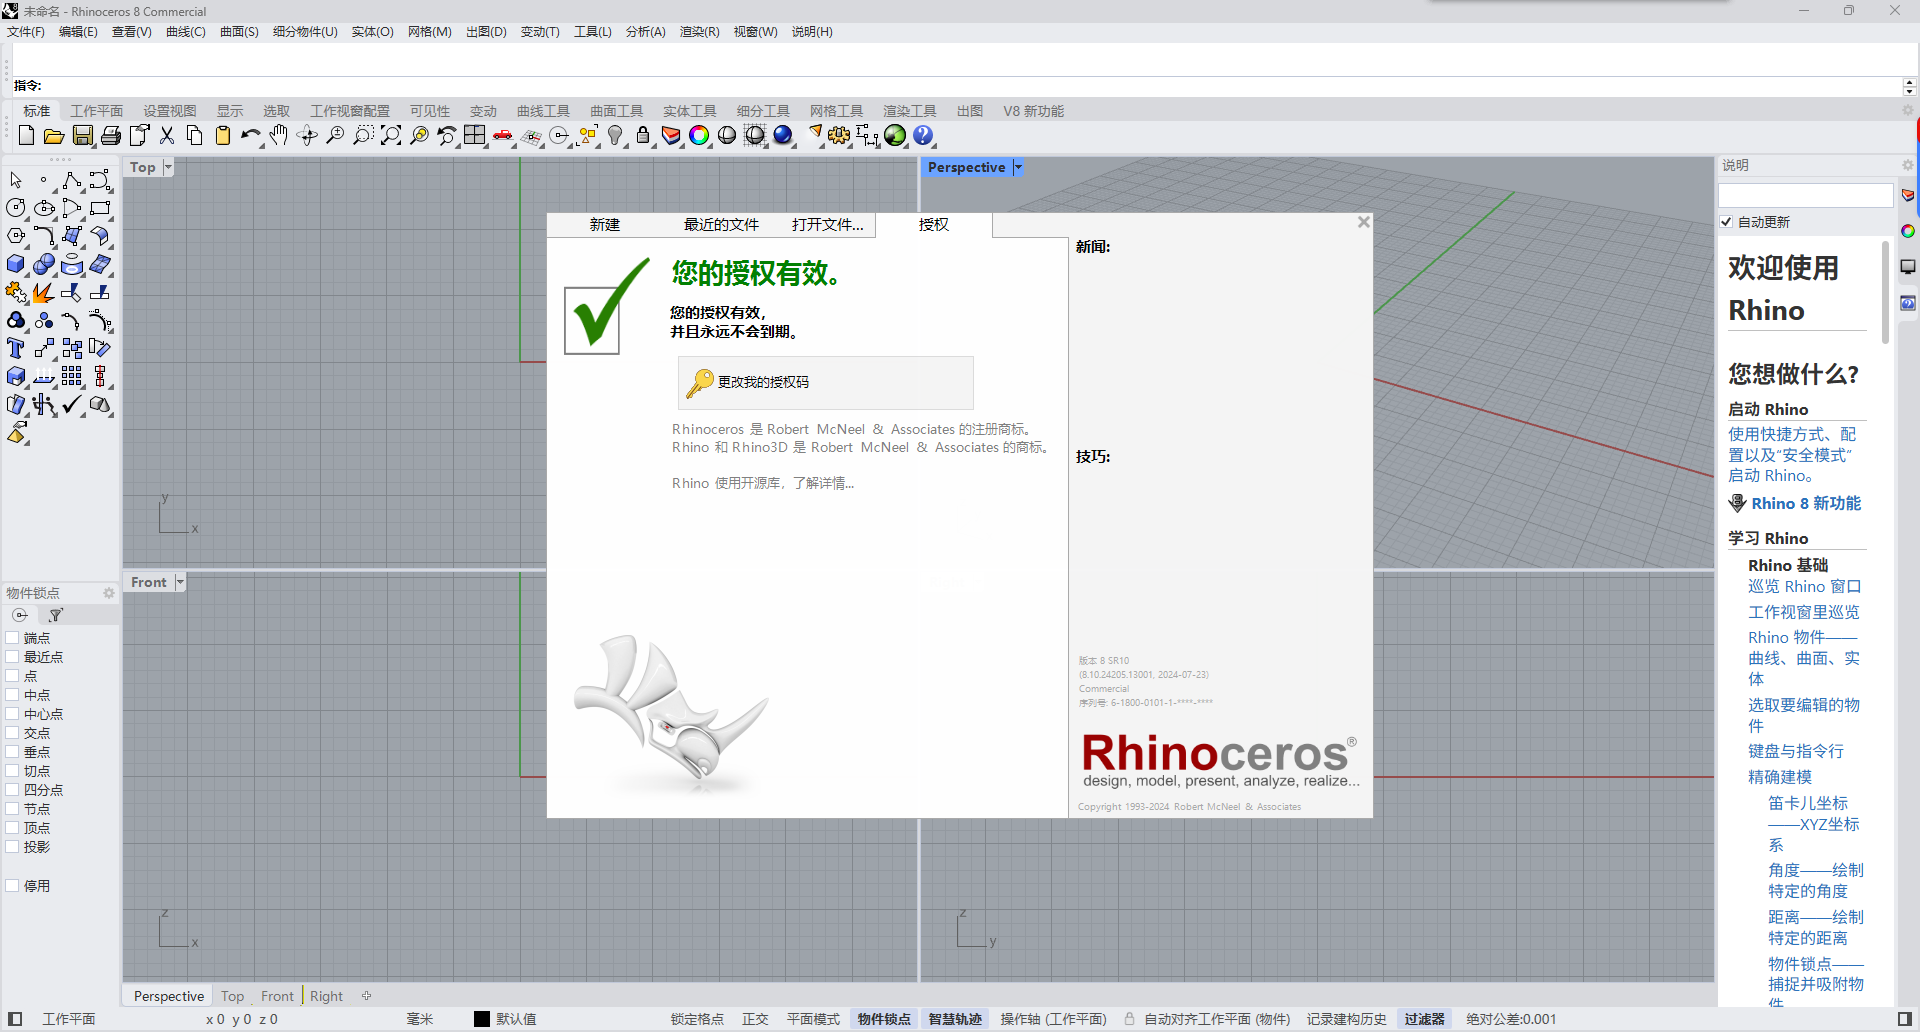Click the four-viewport layout toolbar icon
The width and height of the screenshot is (1920, 1032).
click(x=473, y=135)
